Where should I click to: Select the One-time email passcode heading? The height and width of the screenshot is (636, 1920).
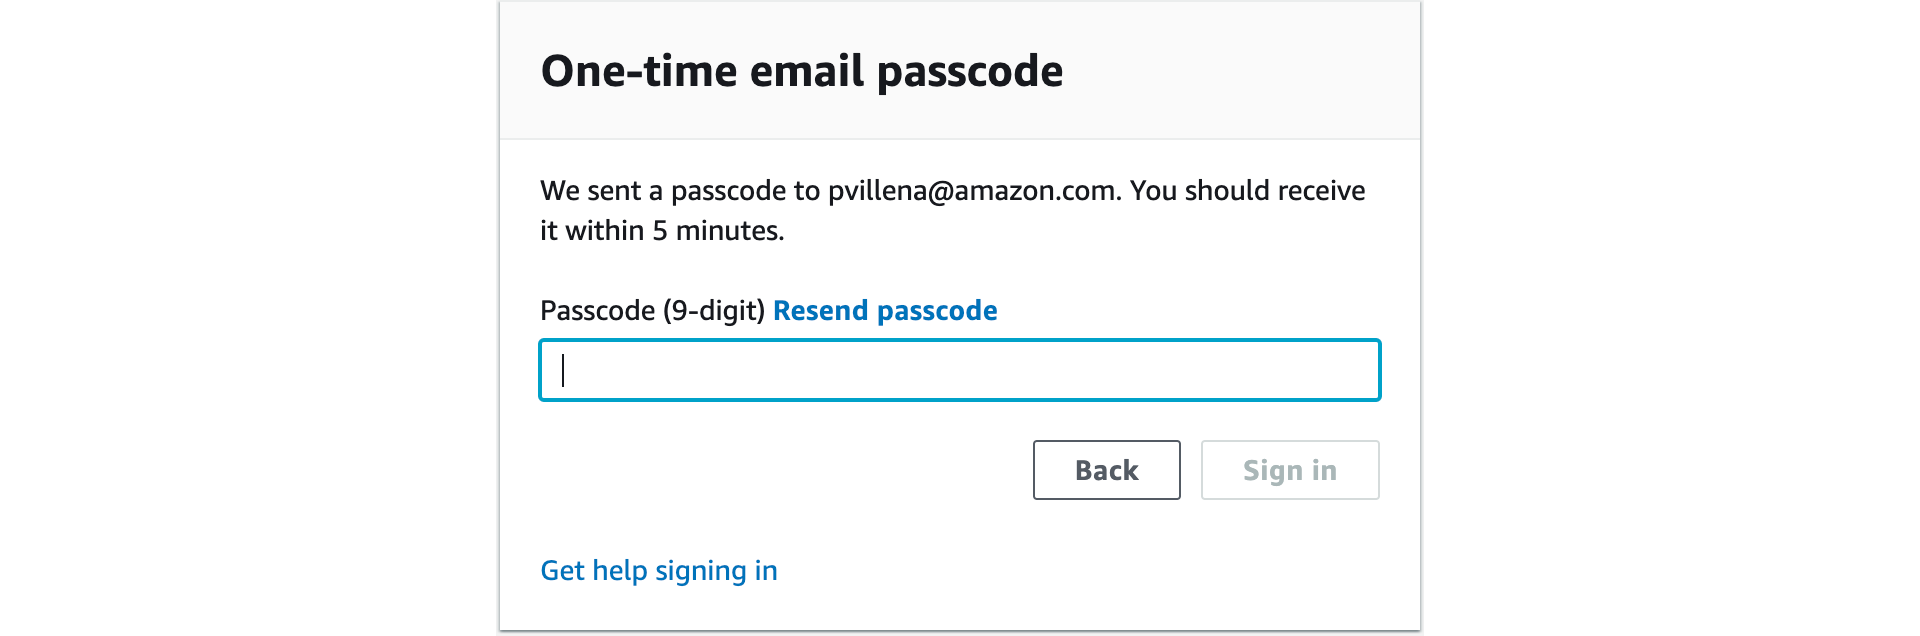pos(802,71)
